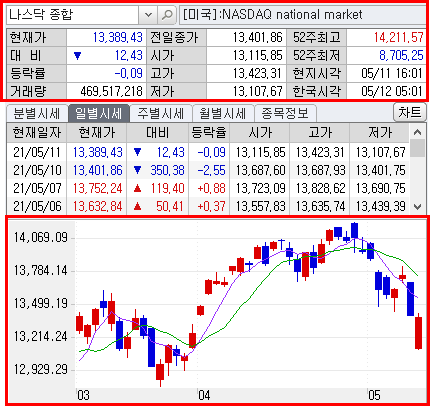This screenshot has width=430, height=406.
Task: Click the 차트 button
Action: [410, 112]
